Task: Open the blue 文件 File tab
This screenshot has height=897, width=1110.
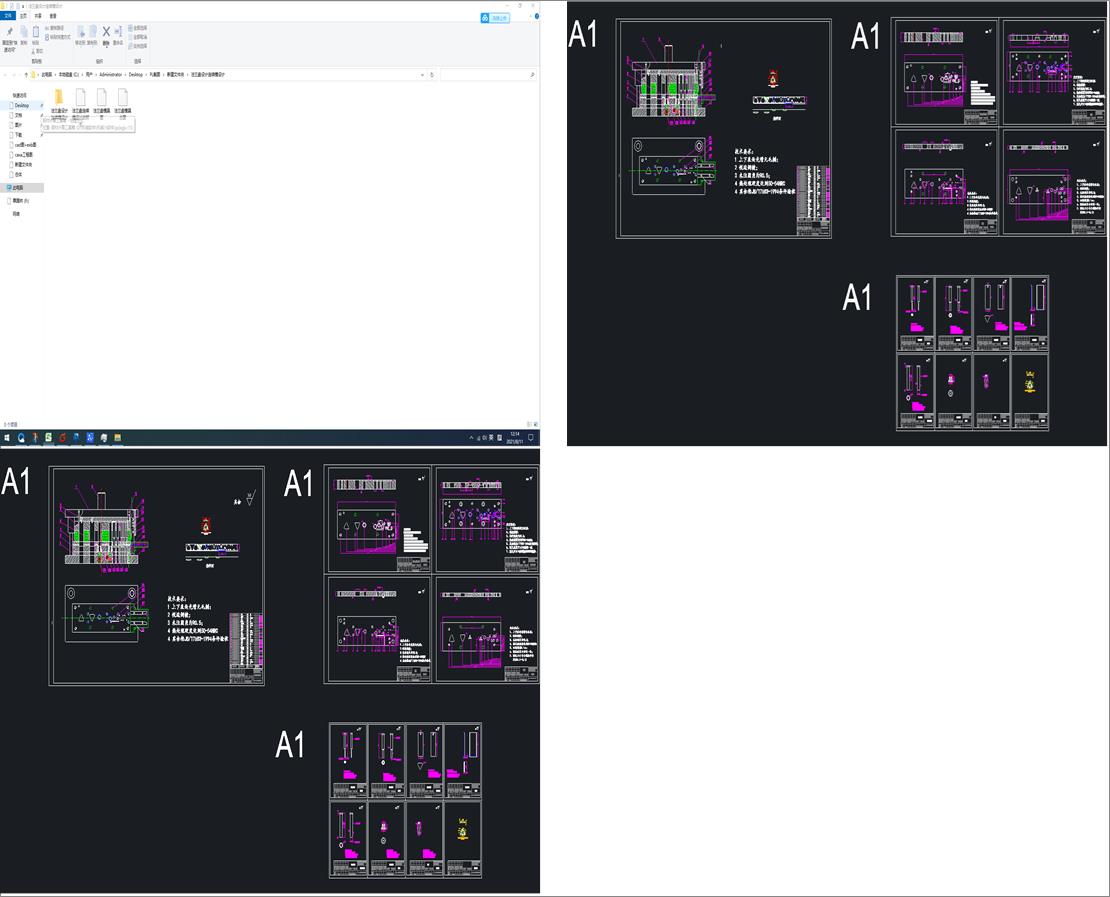Action: 8,16
